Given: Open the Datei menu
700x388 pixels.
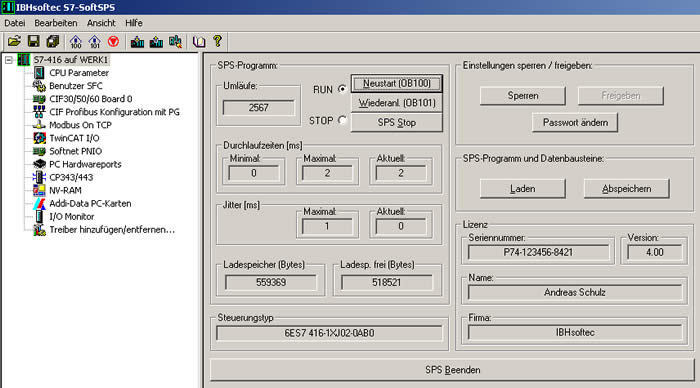Looking at the screenshot, I should [15, 23].
